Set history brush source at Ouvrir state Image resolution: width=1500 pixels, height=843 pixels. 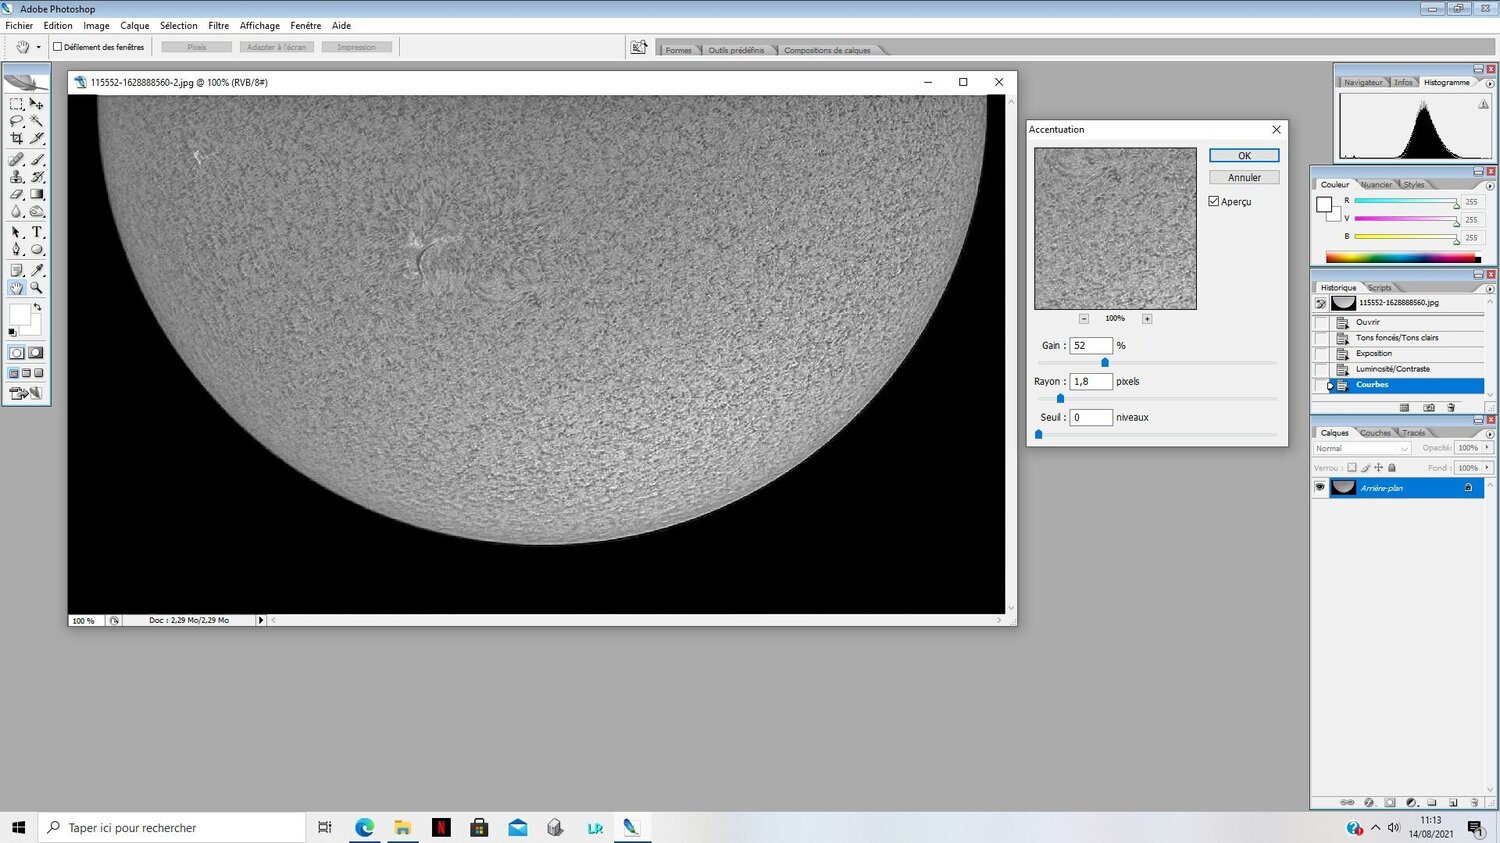(x=1321, y=322)
